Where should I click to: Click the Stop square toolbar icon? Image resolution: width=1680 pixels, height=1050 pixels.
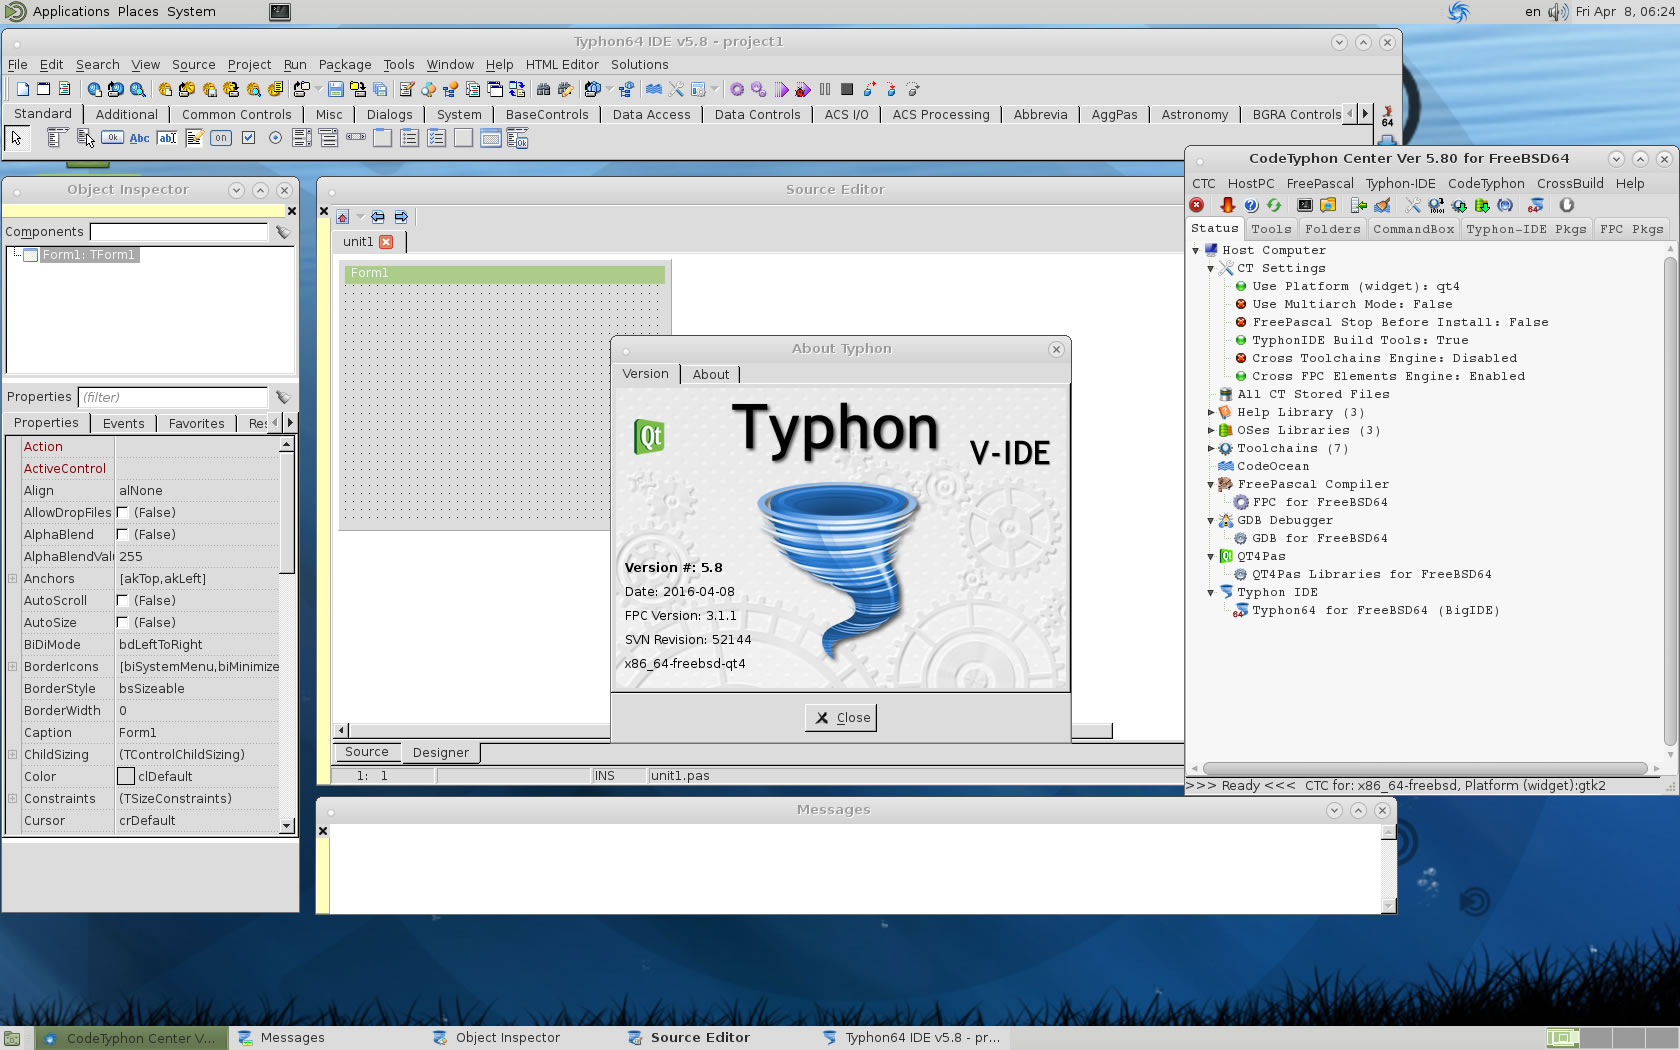[x=847, y=89]
